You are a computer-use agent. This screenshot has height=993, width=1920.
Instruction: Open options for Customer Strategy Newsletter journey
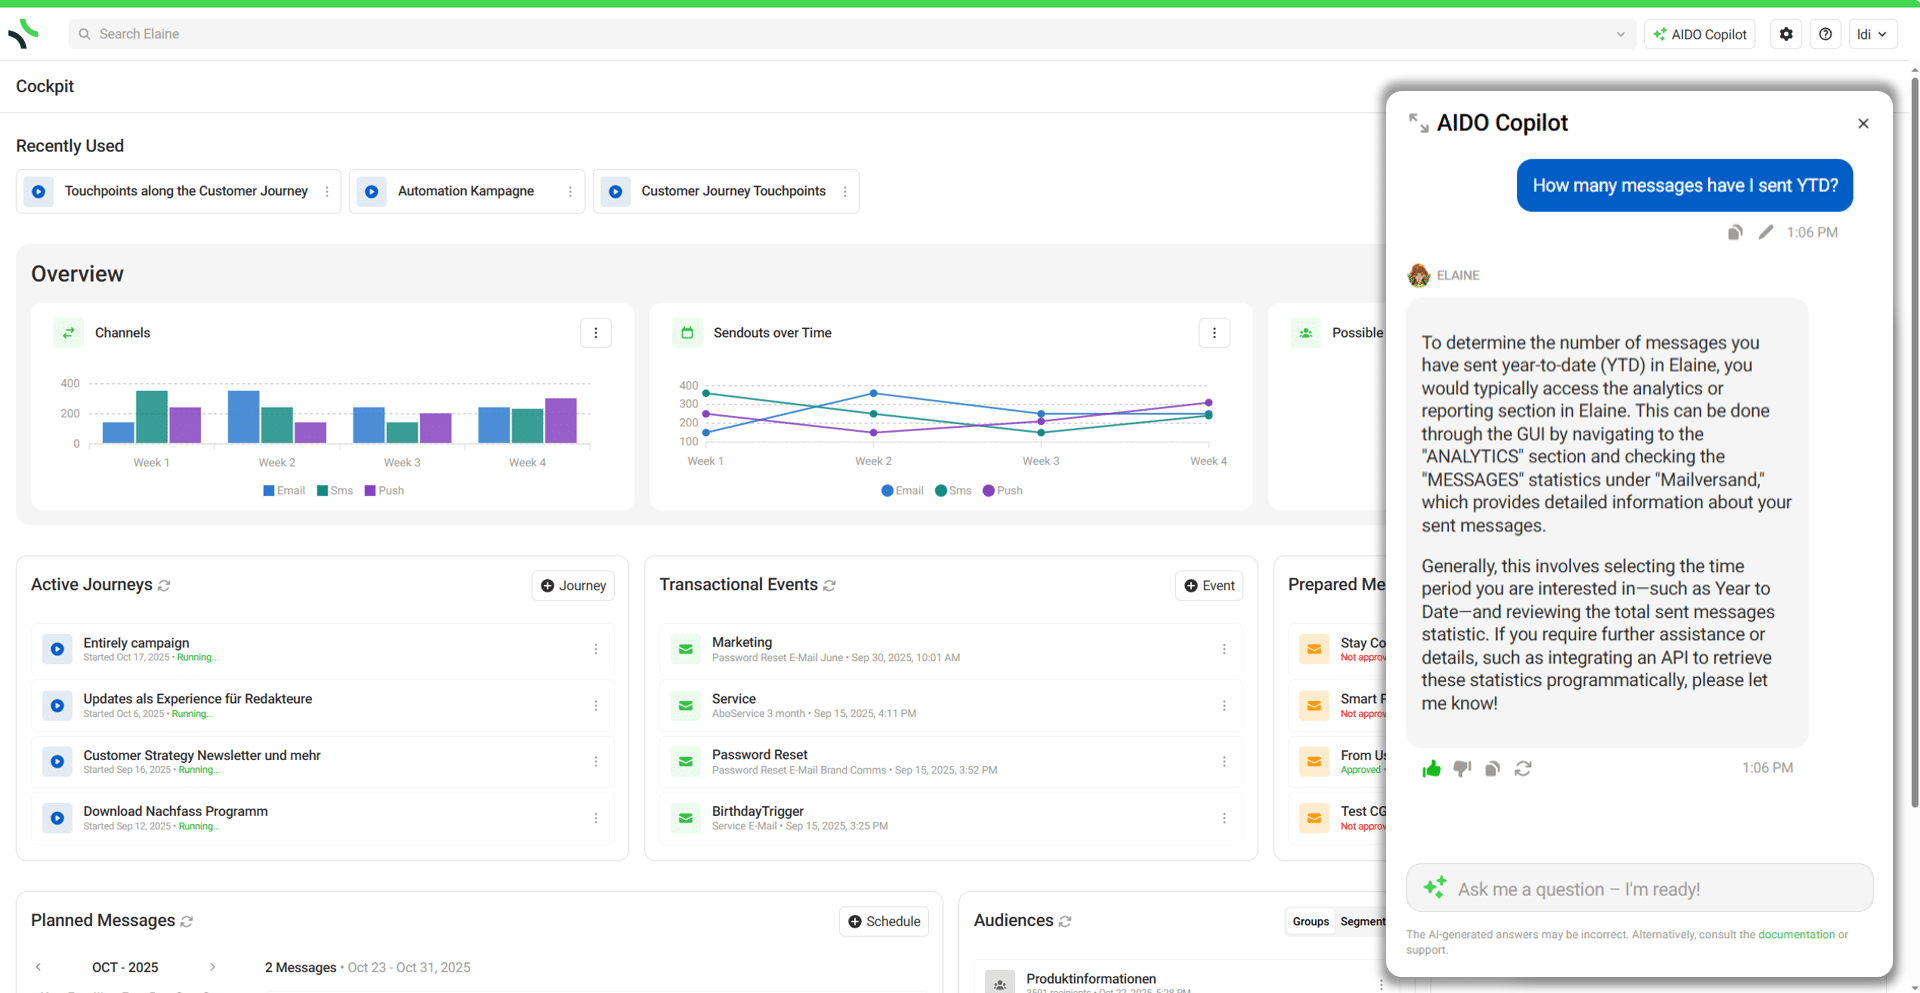tap(596, 762)
